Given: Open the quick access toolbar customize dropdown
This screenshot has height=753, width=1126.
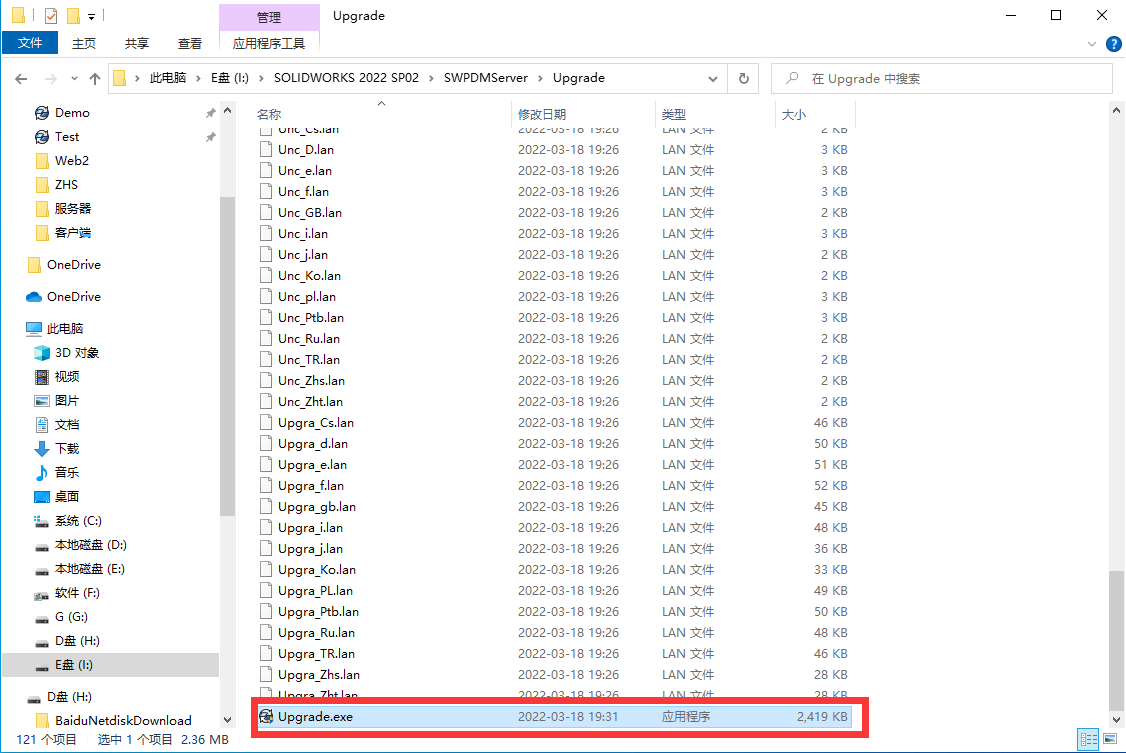Looking at the screenshot, I should coord(91,16).
